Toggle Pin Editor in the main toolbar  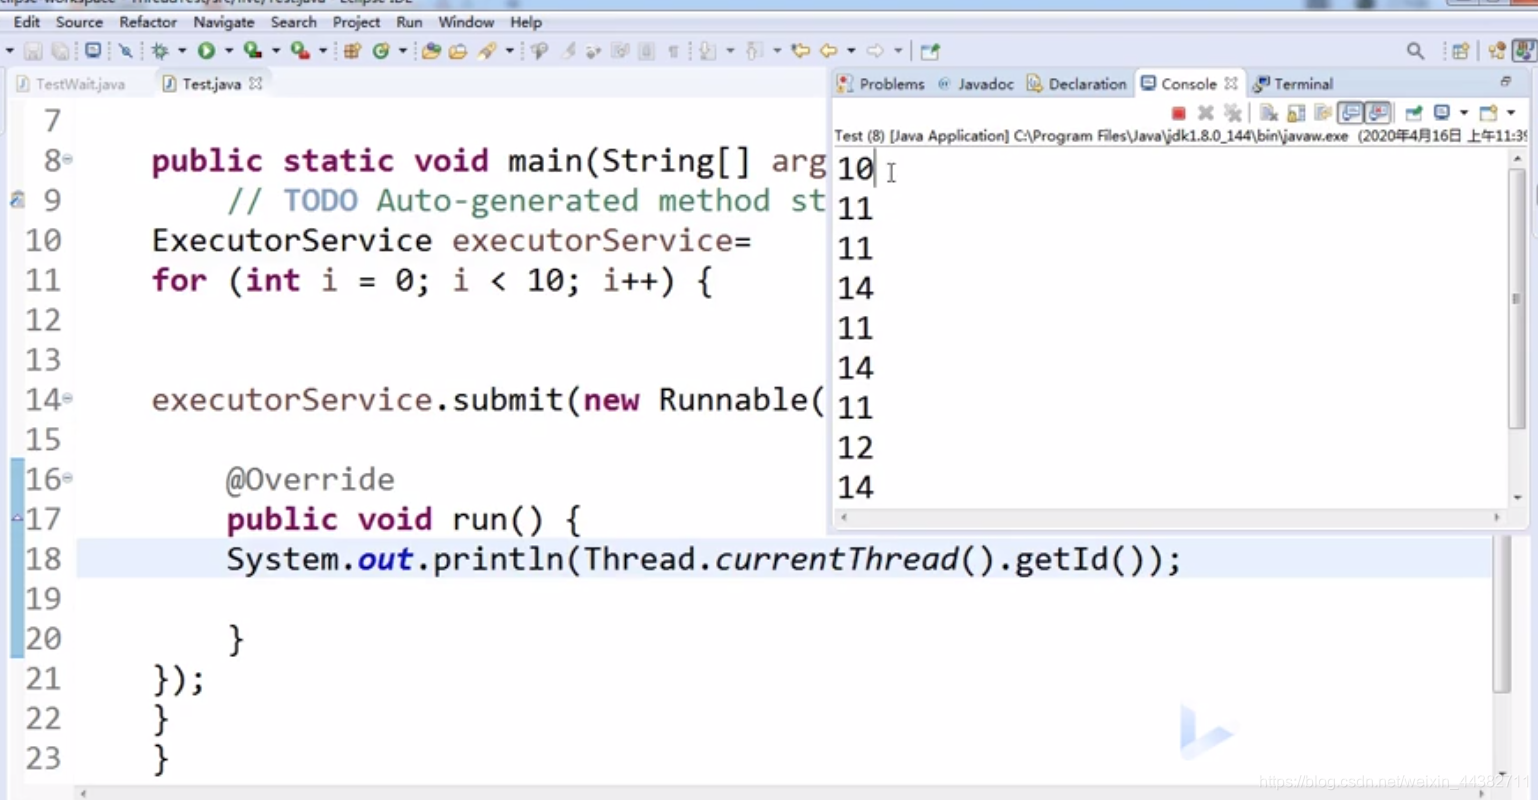click(930, 51)
